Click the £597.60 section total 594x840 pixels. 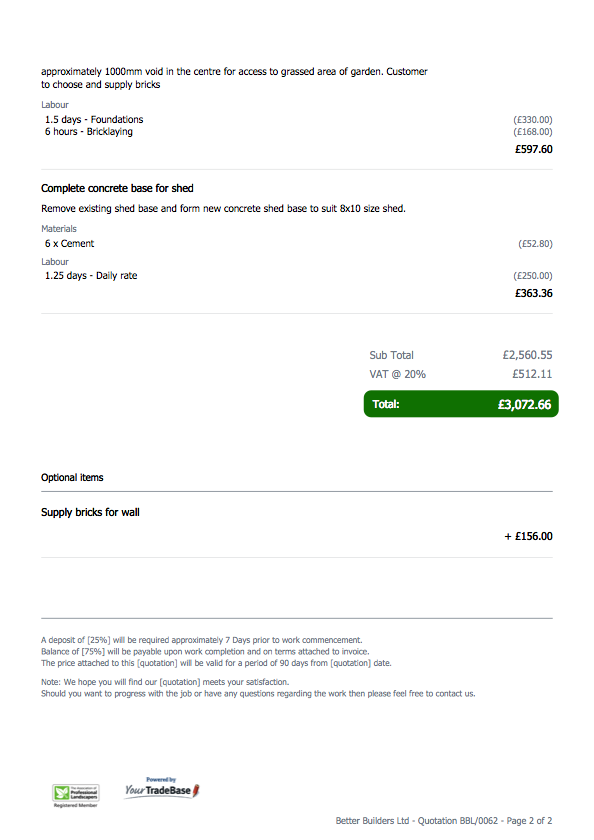[533, 149]
